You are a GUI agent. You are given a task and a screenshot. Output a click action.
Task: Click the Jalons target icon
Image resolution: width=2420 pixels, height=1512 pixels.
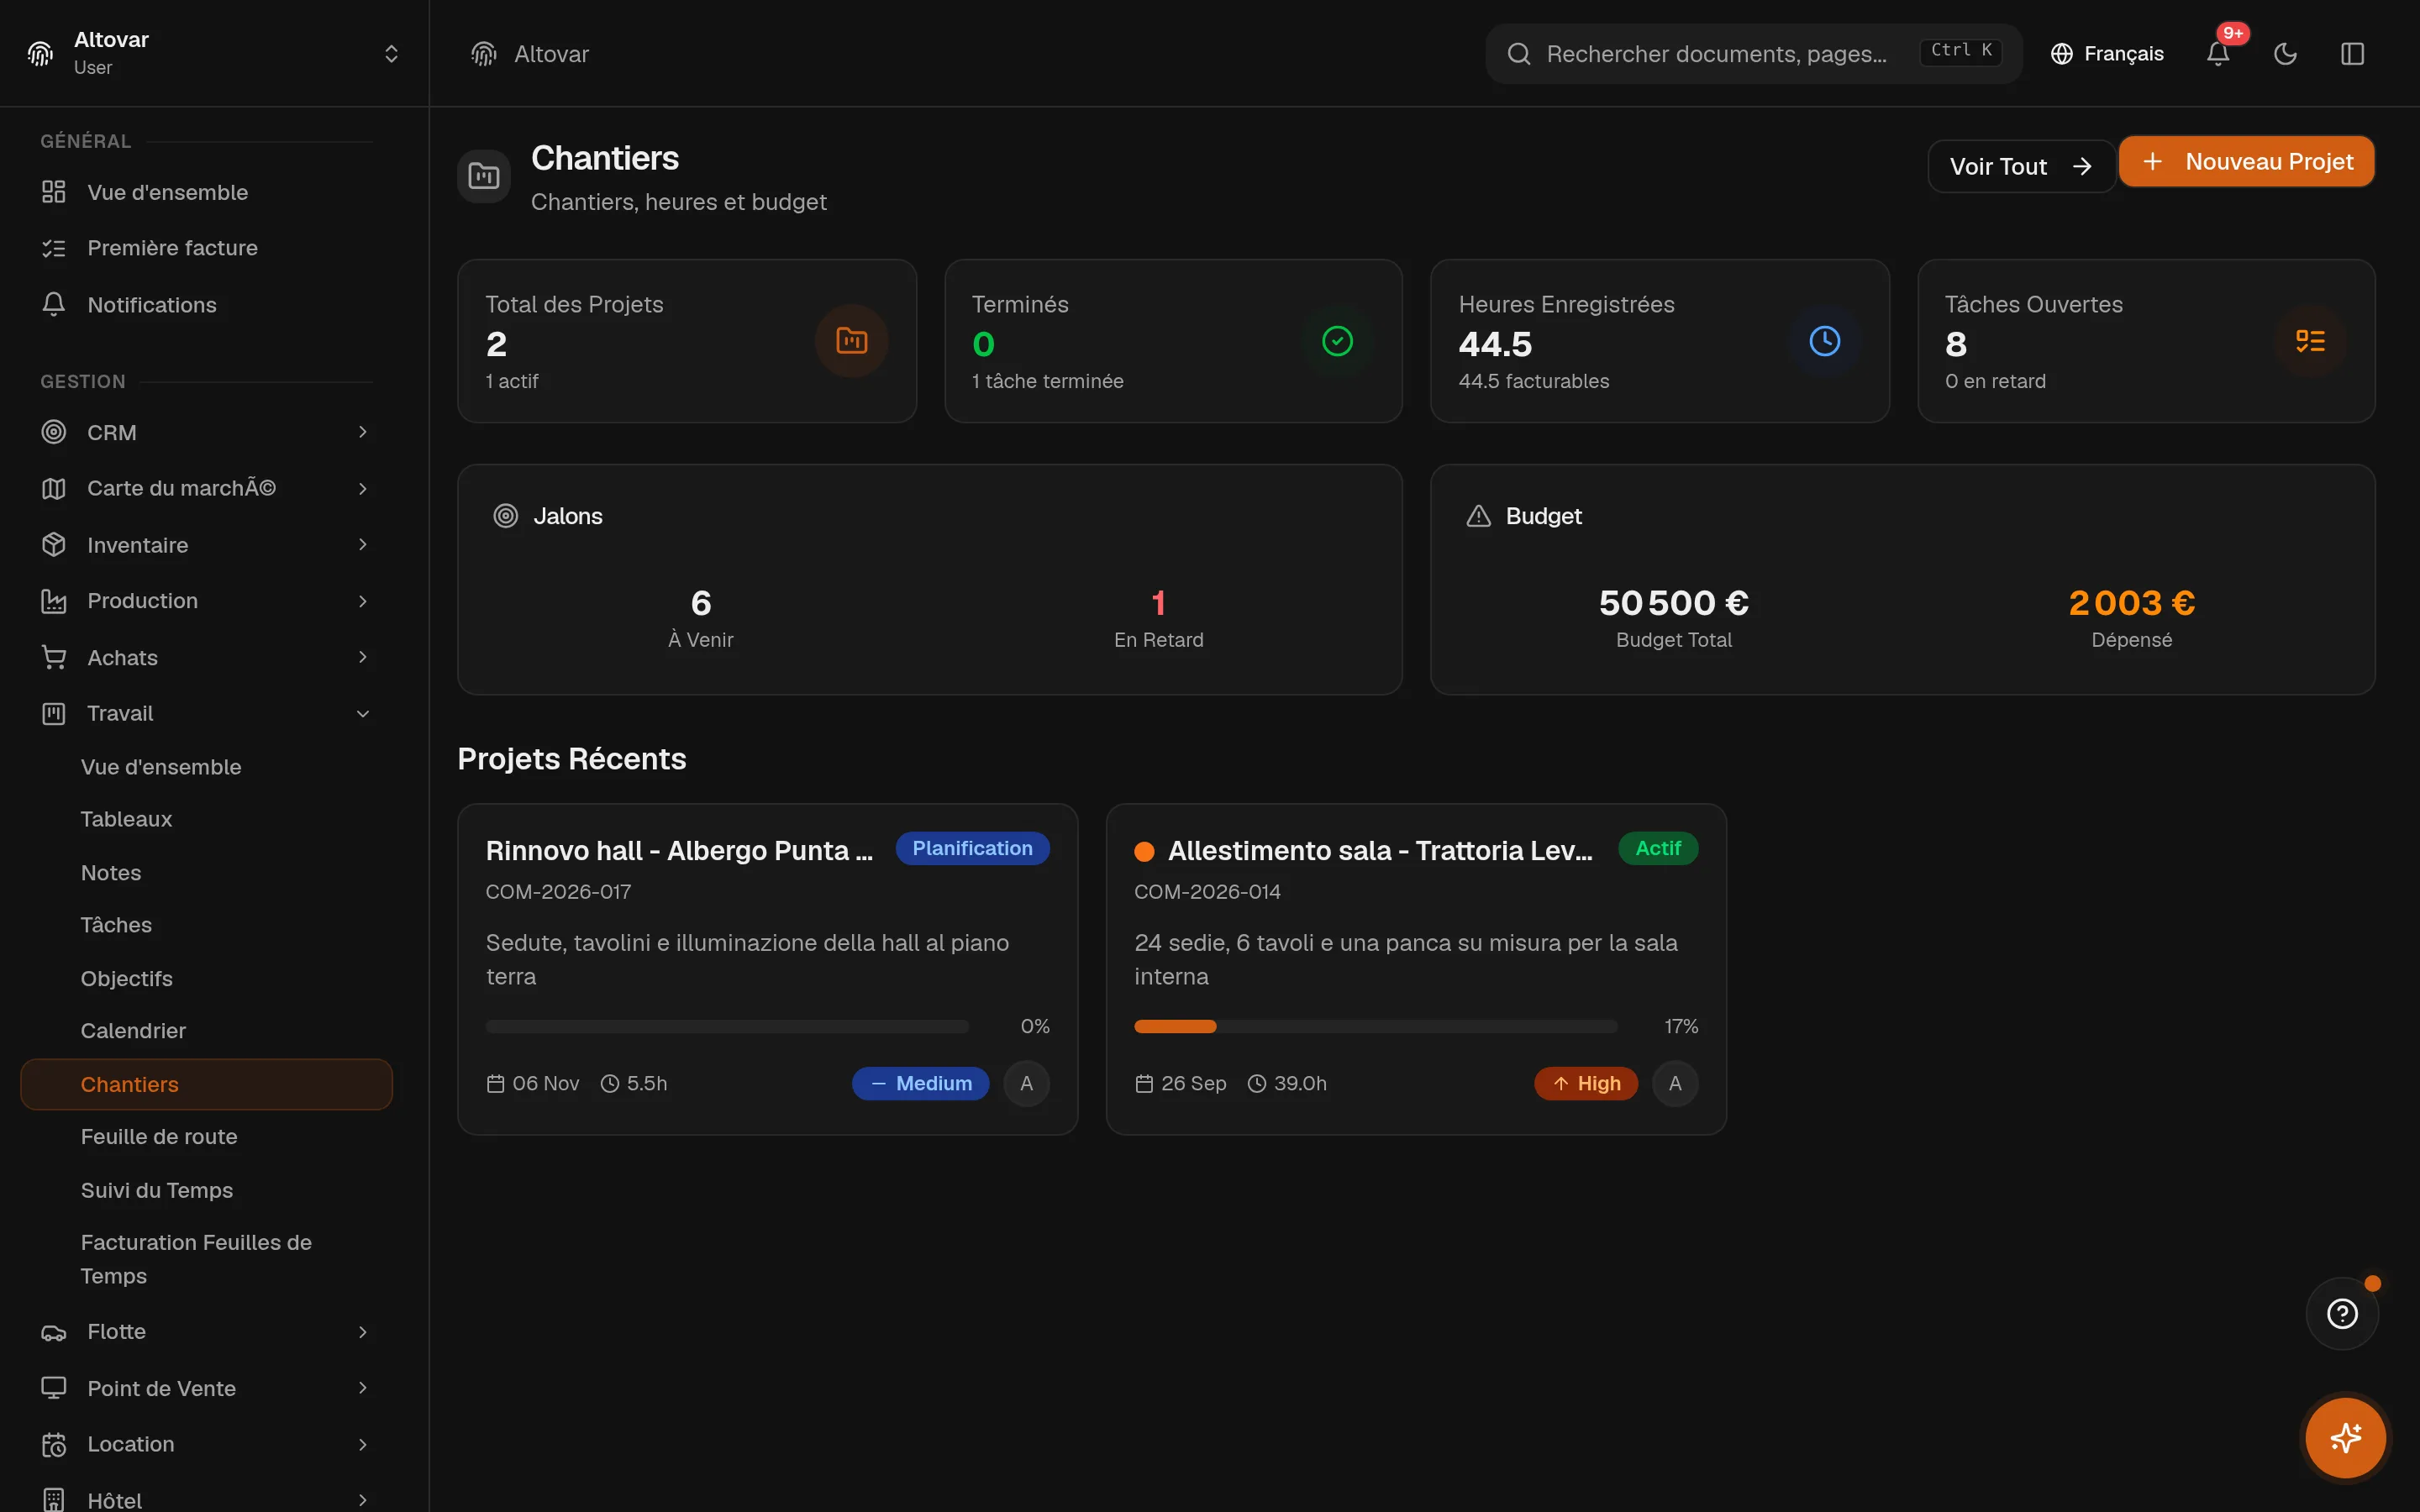coord(506,516)
